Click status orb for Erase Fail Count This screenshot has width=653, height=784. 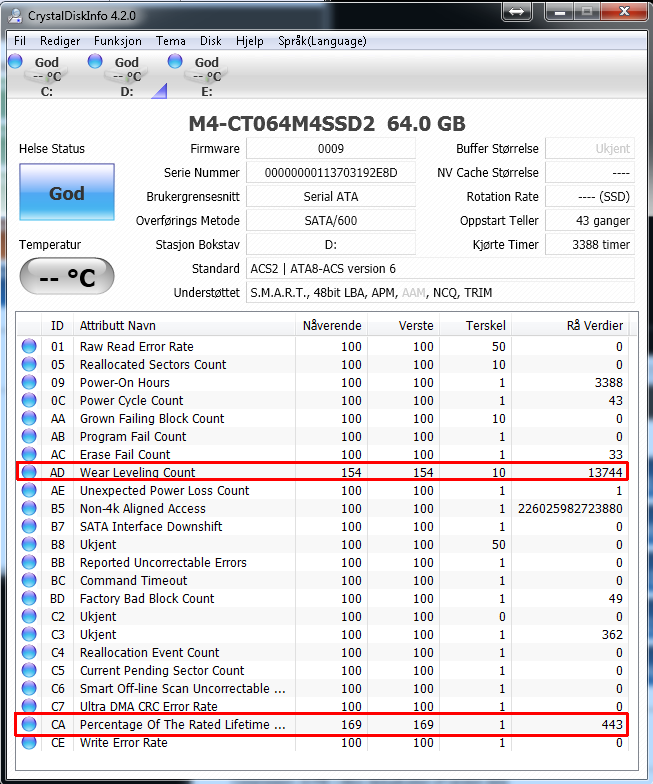(x=29, y=454)
